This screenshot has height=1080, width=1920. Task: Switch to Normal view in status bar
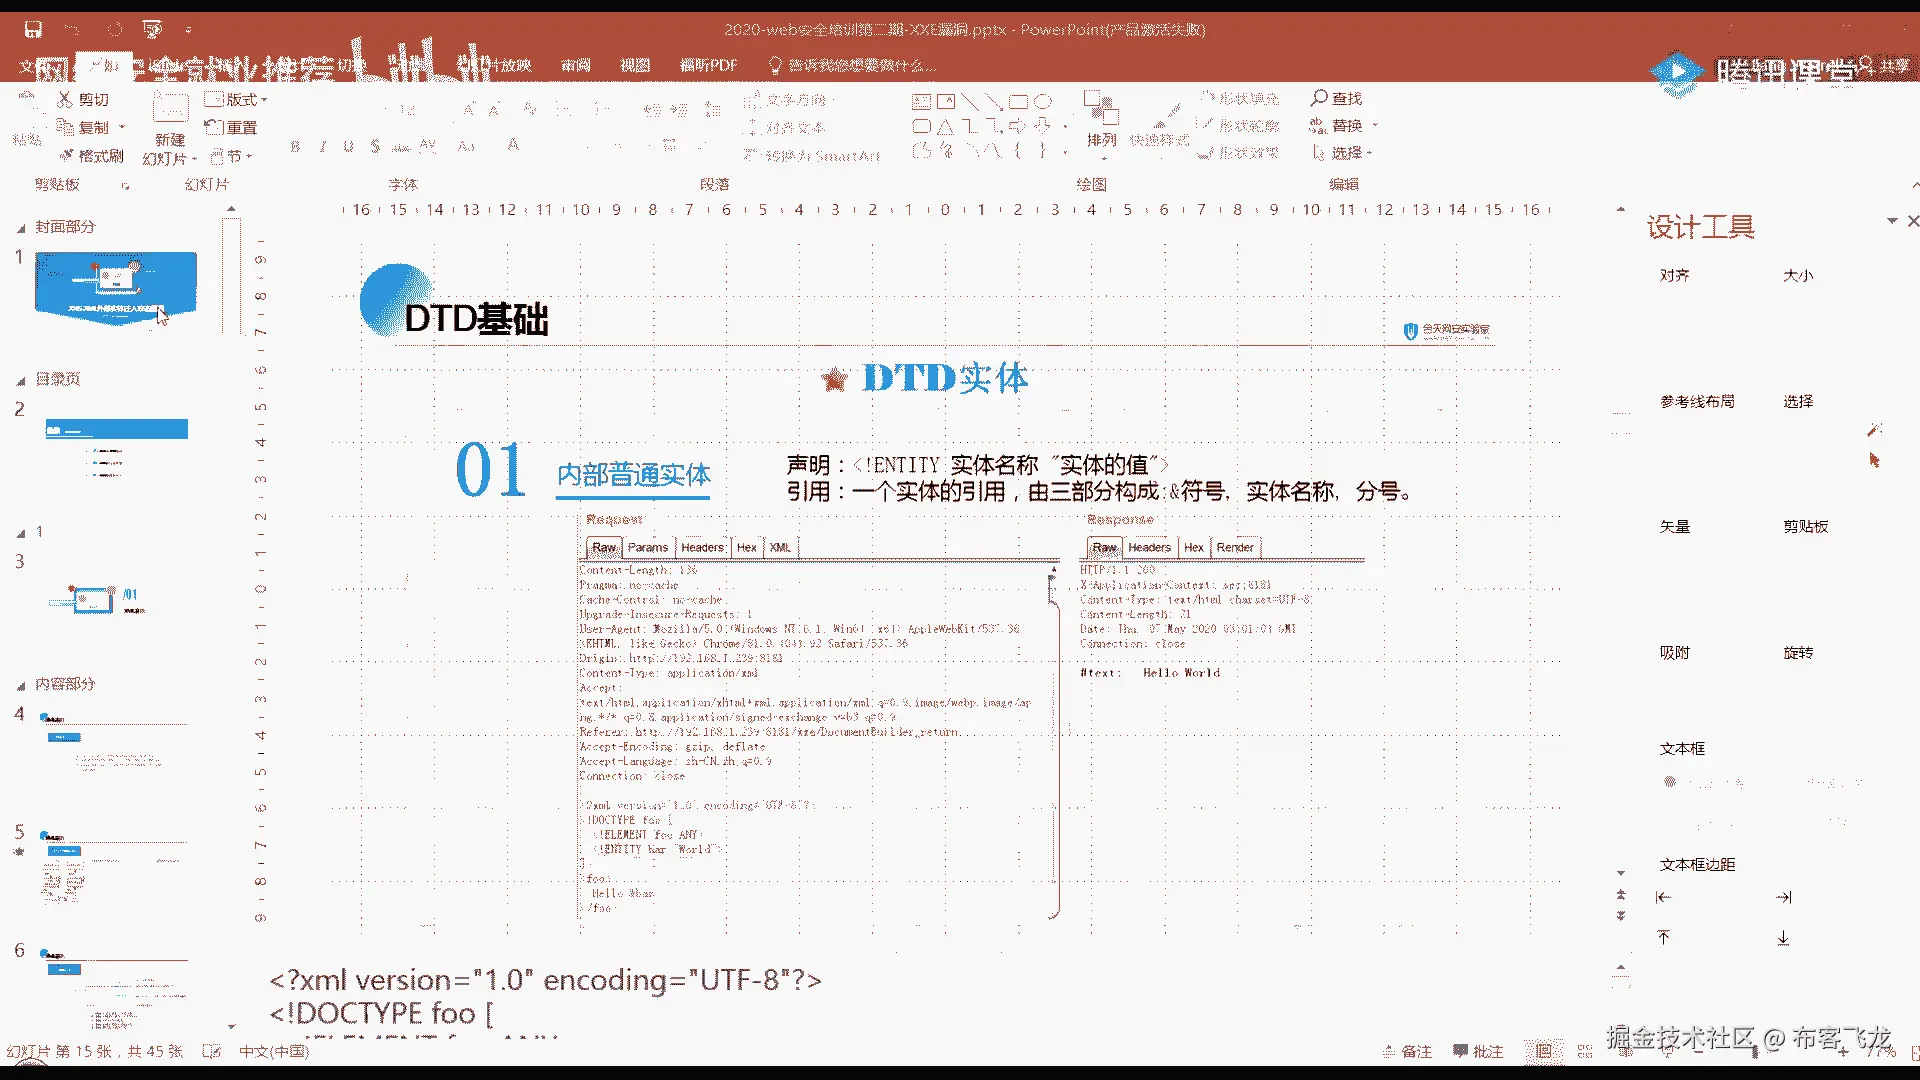[x=1544, y=1051]
